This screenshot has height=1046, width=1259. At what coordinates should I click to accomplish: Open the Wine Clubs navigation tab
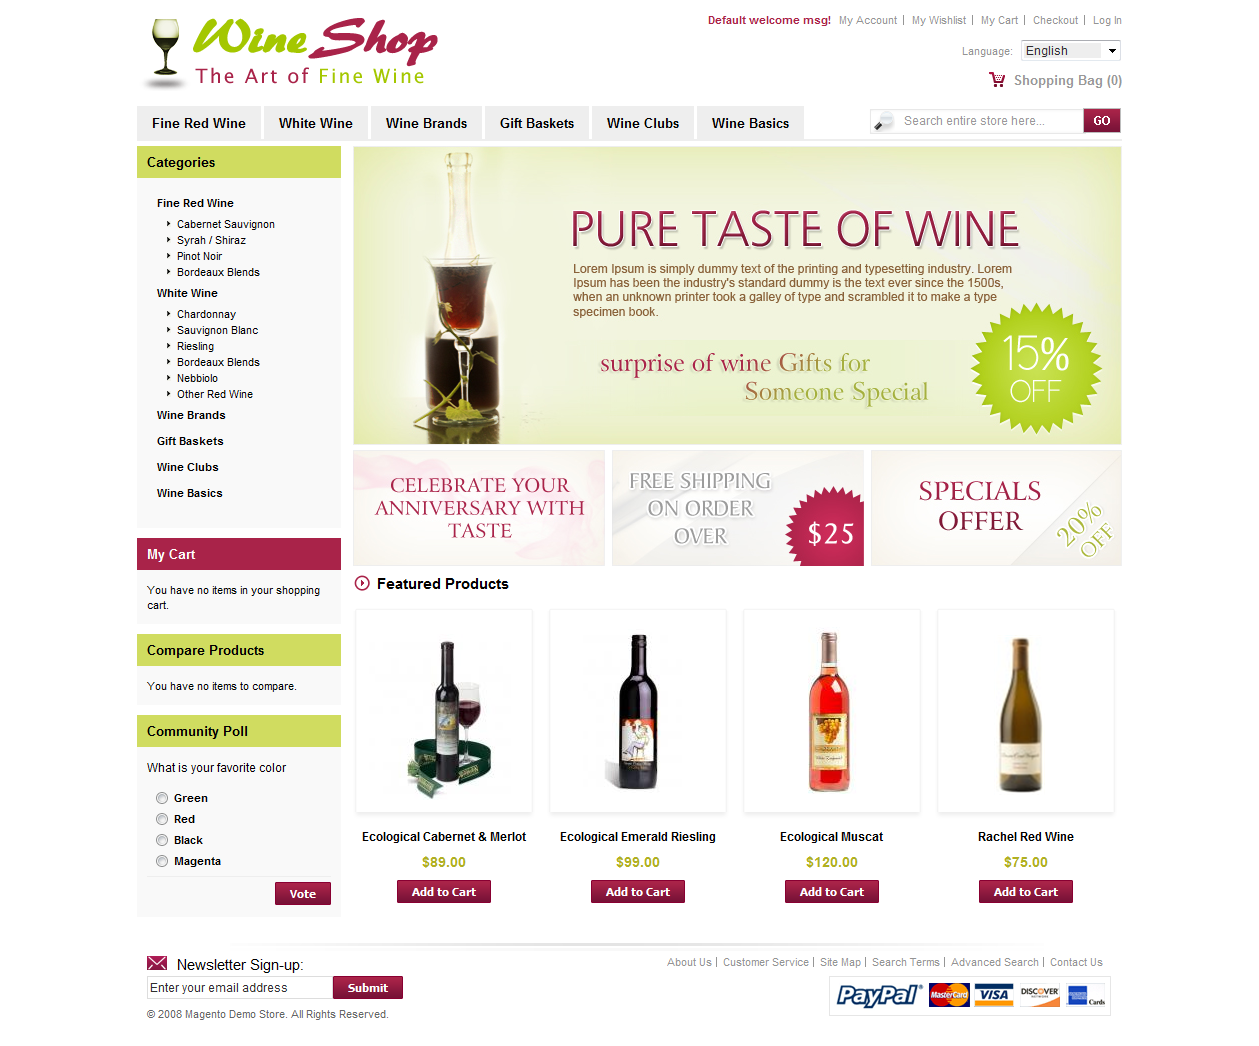point(643,123)
